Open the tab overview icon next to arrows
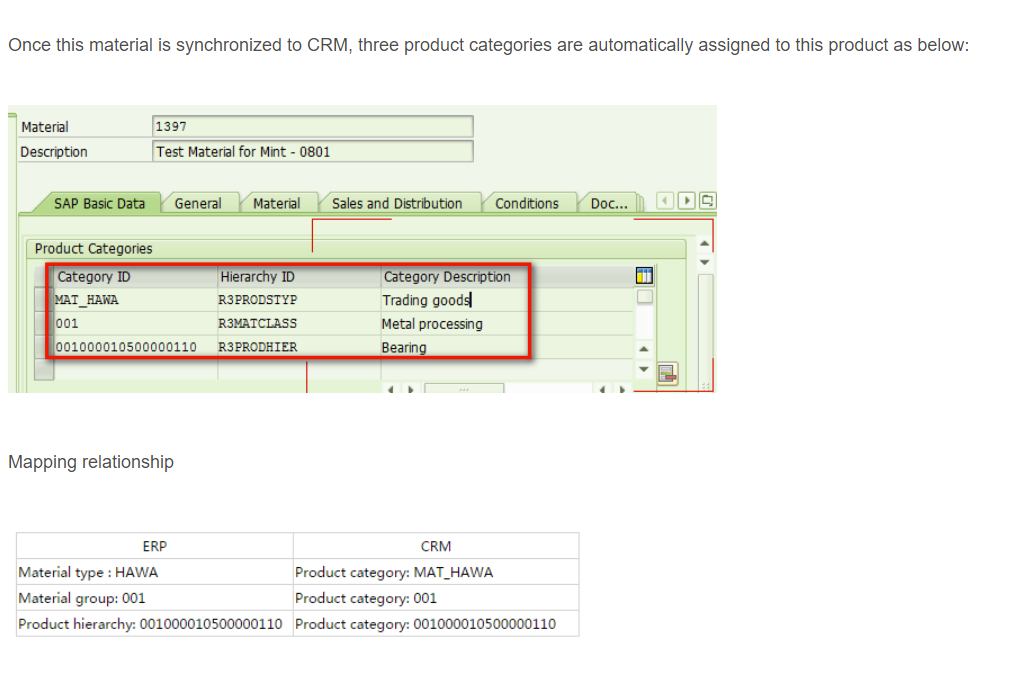 [707, 200]
